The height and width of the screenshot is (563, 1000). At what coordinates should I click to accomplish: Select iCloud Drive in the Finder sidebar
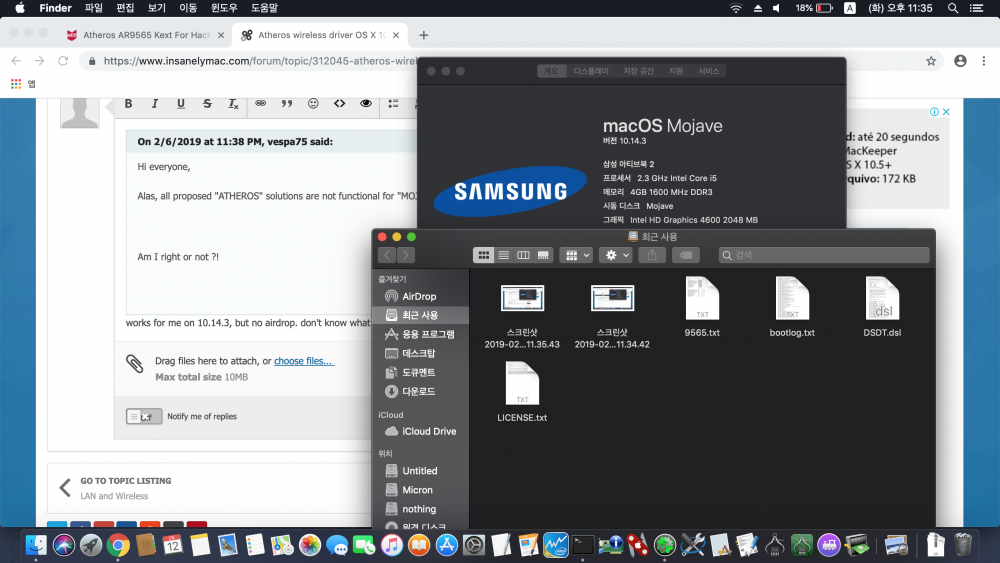pos(420,432)
